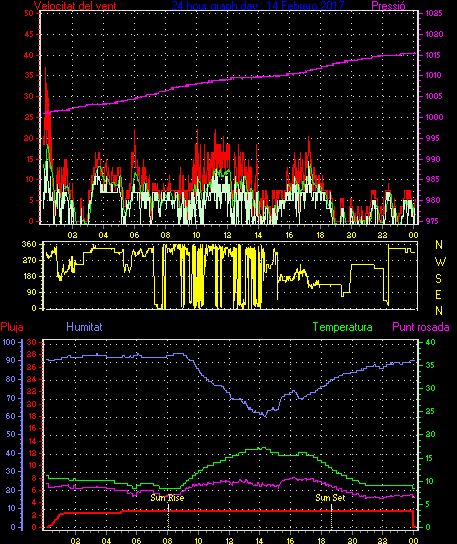Click the 'E' wind direction label
This screenshot has height=544, width=457.
tap(438, 295)
